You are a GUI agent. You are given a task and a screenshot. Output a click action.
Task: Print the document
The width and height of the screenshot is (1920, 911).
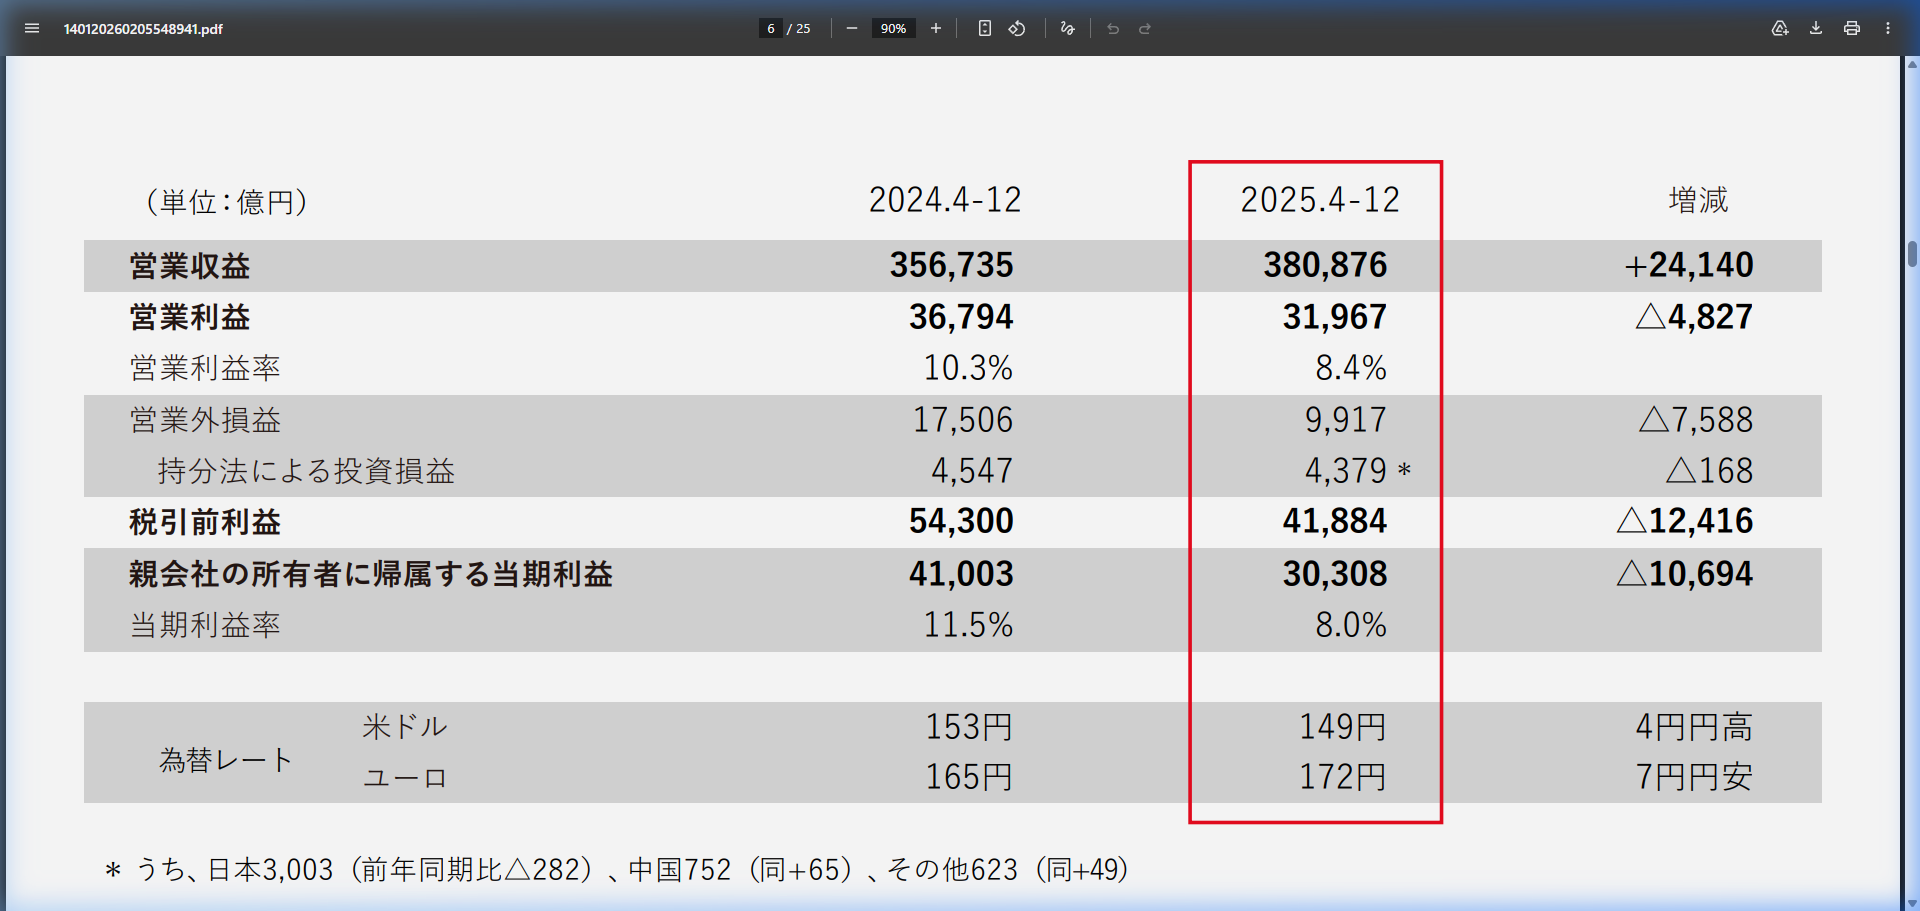[1852, 29]
